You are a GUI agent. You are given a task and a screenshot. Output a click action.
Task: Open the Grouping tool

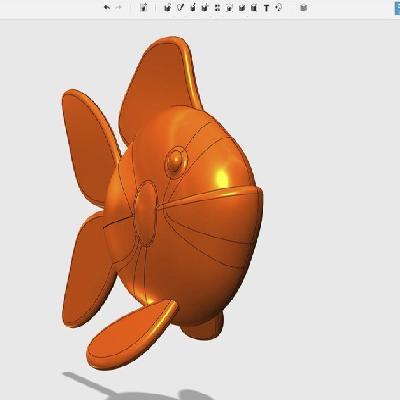coord(229,7)
